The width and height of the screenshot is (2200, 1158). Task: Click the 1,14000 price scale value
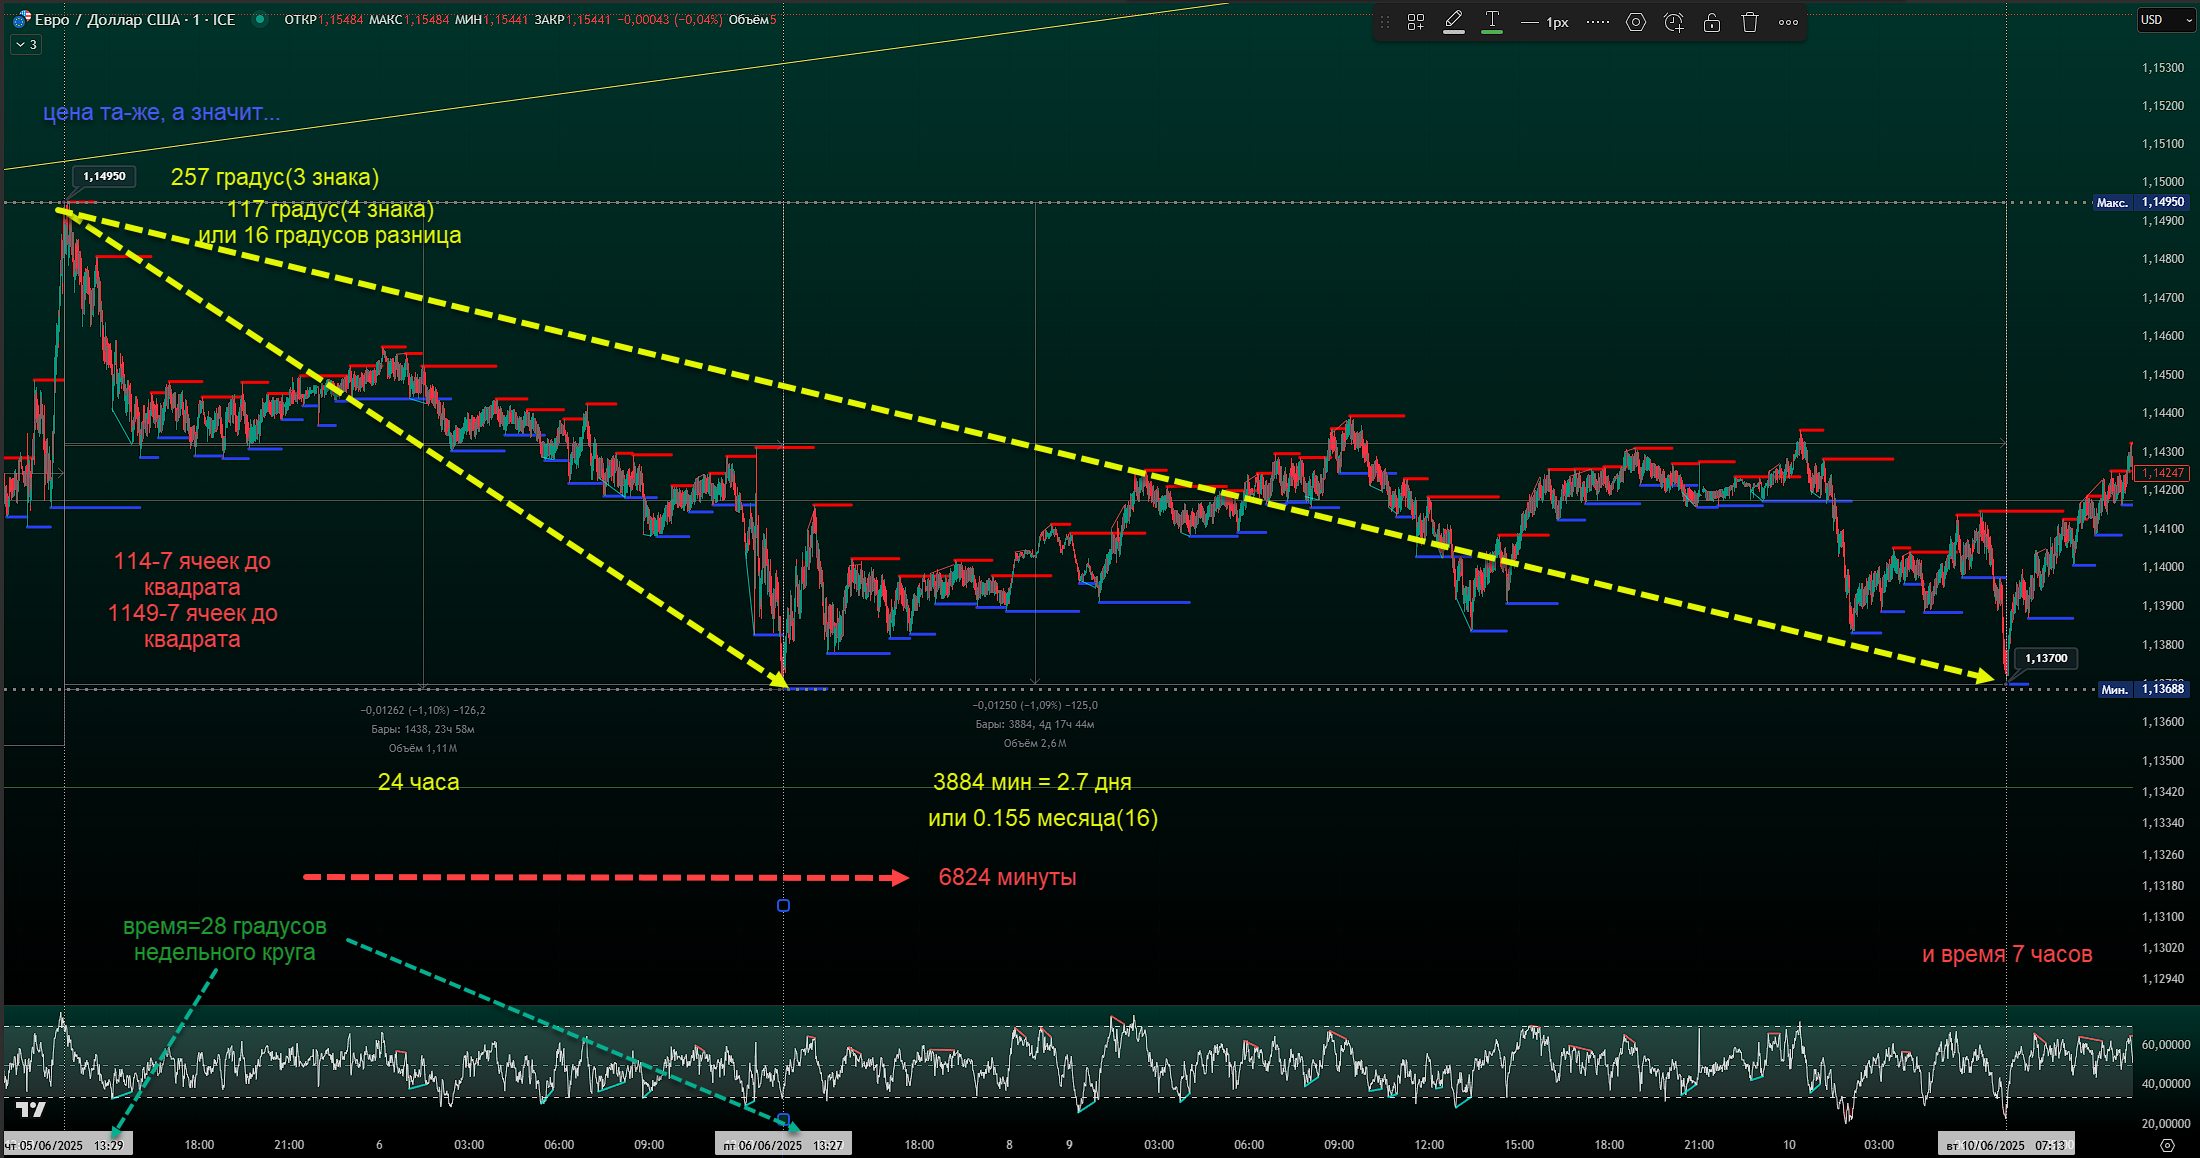2163,567
